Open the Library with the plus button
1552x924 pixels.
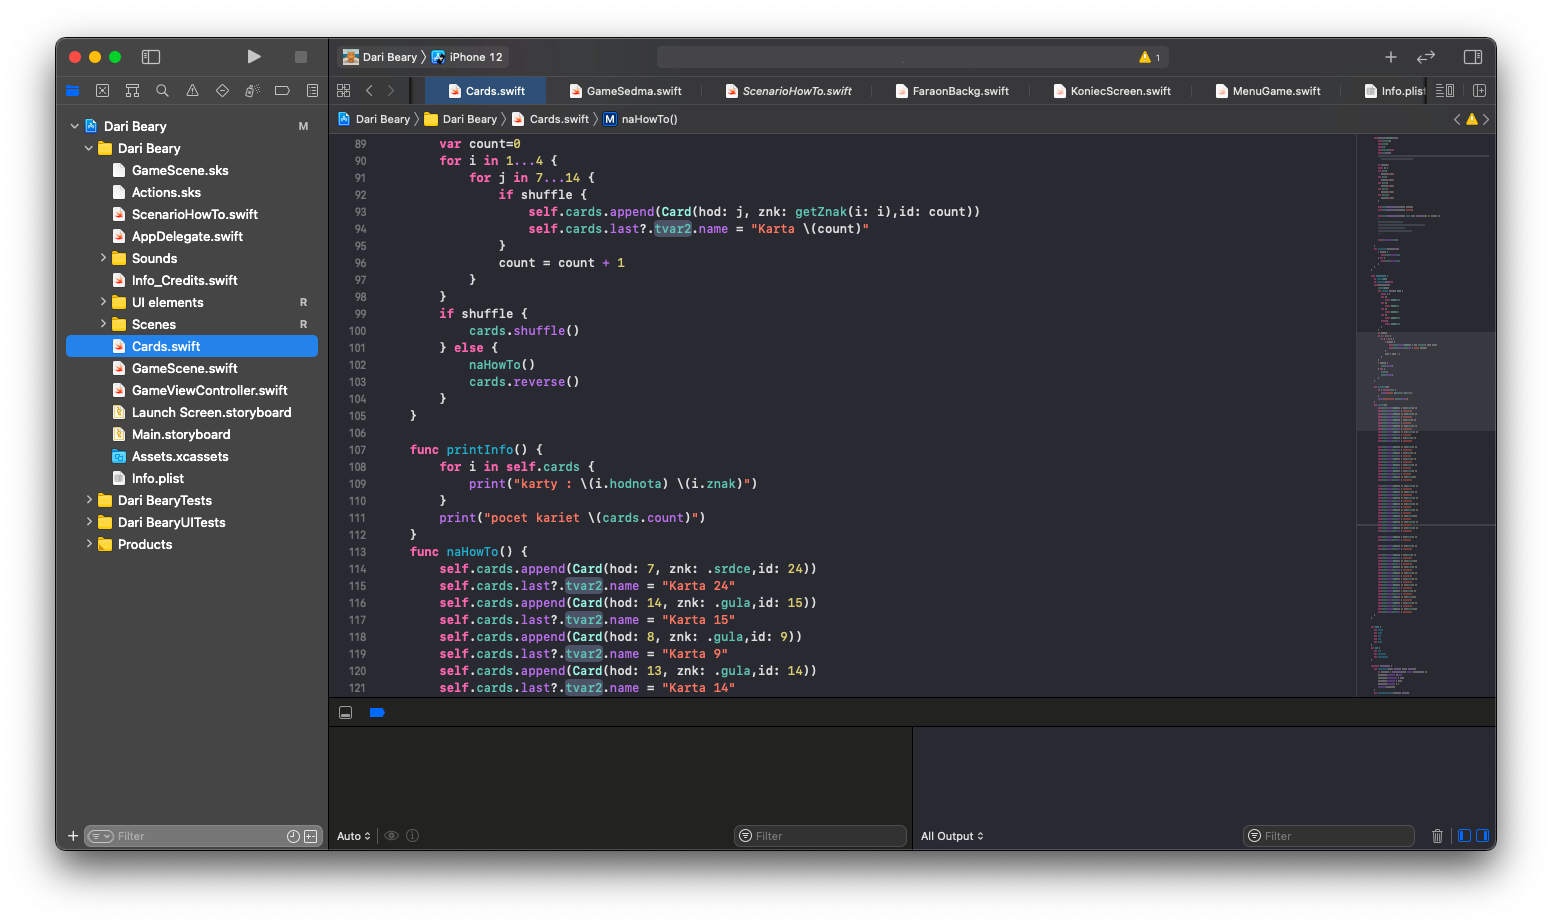[1390, 57]
